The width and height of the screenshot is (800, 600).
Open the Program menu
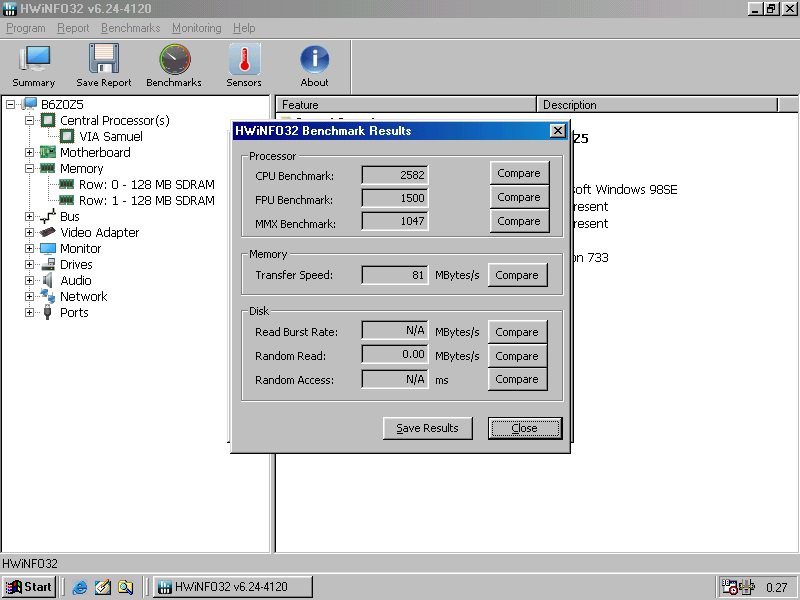[x=26, y=28]
